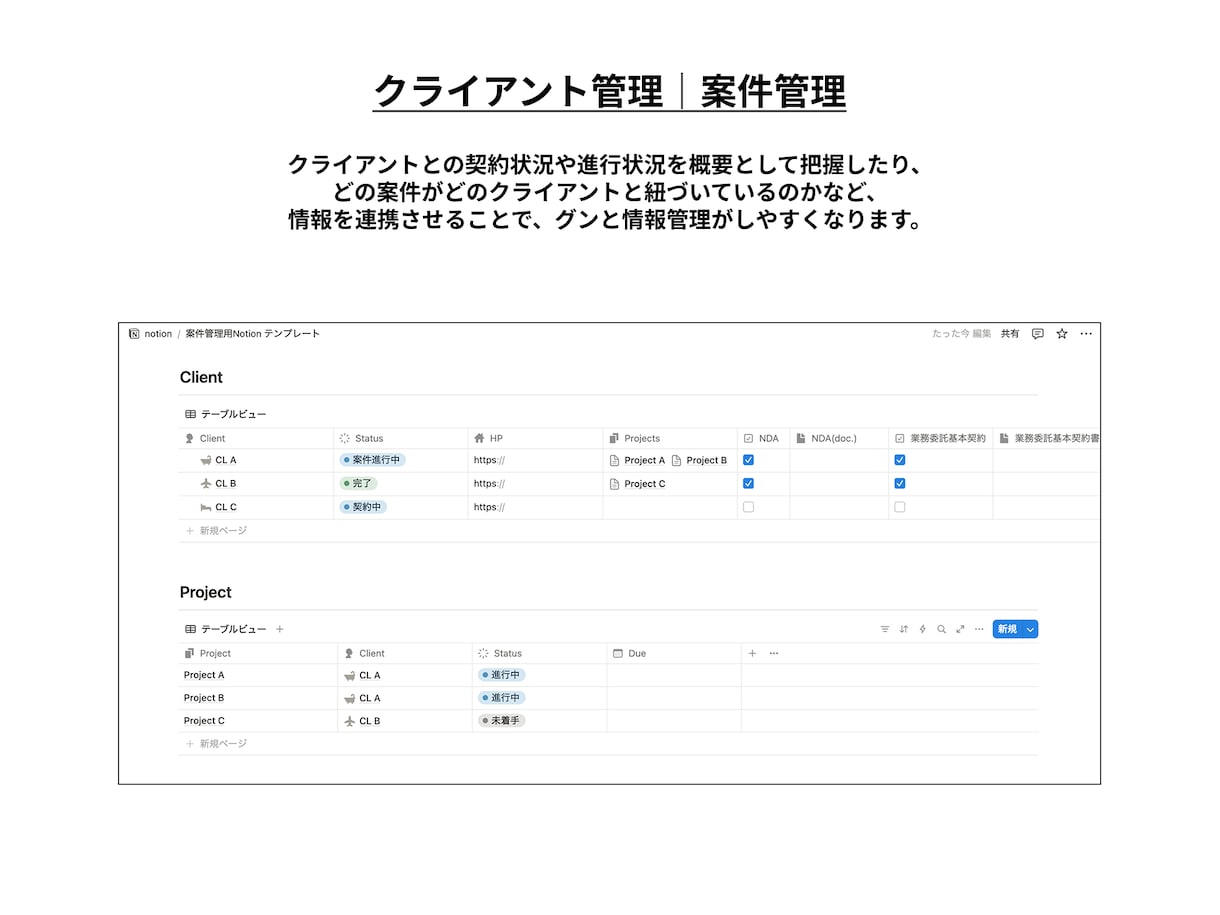Screen dimensions: 1220x915
Task: Click NDA(doc.) column header
Action: (839, 438)
